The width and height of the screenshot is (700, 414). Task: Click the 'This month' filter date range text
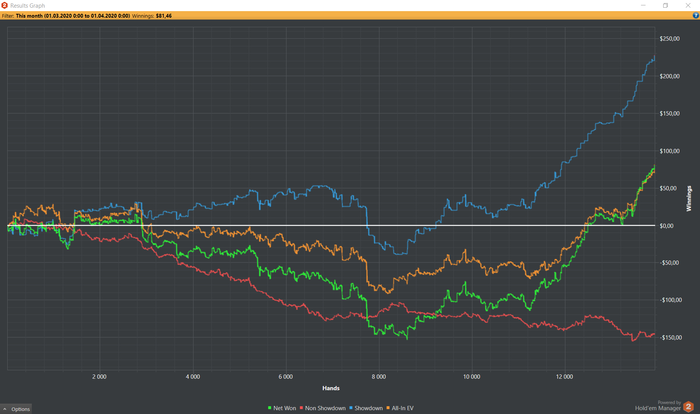(73, 16)
